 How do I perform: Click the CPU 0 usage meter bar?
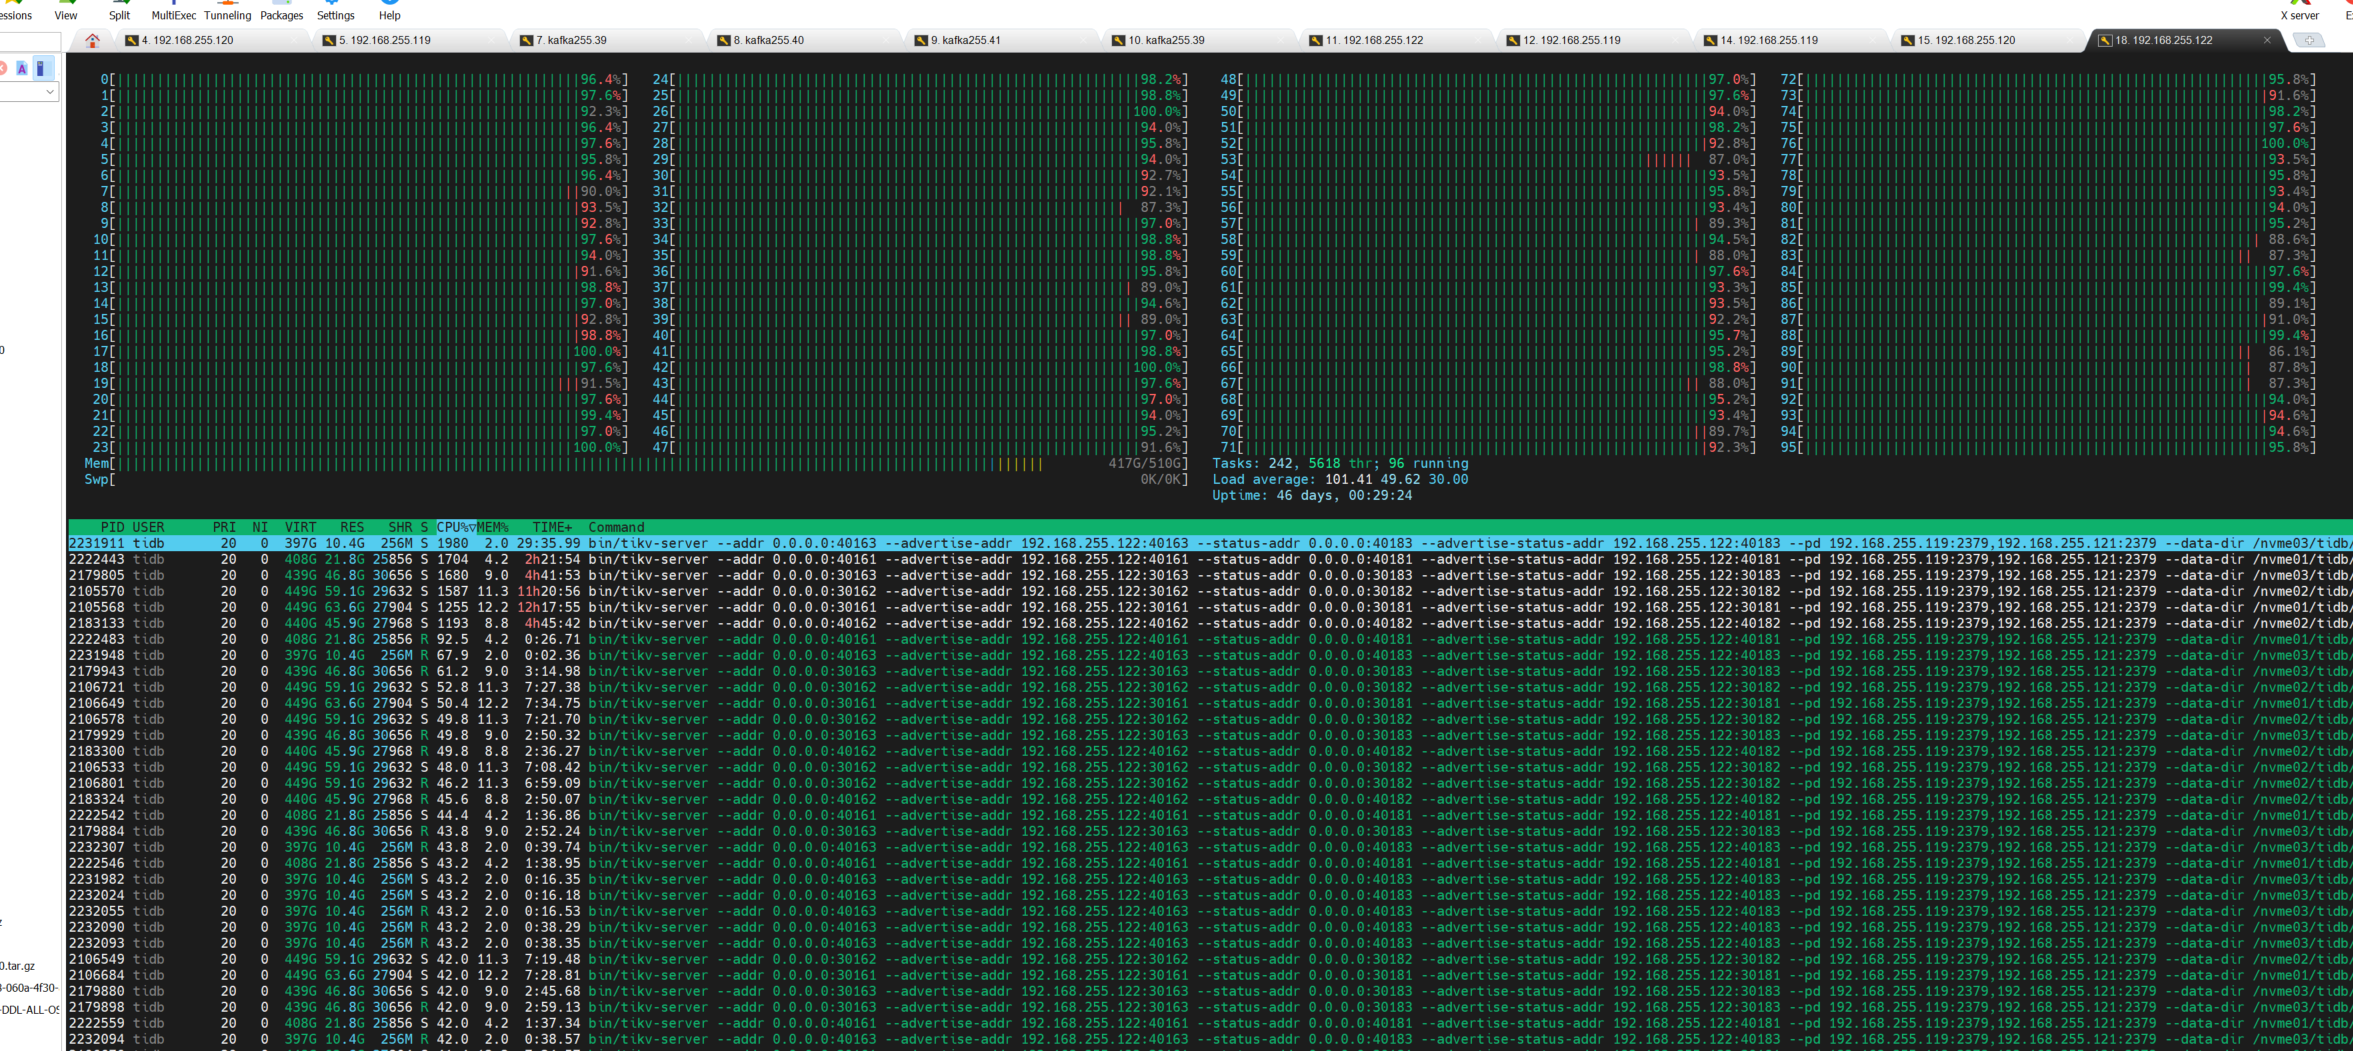pyautogui.click(x=364, y=79)
